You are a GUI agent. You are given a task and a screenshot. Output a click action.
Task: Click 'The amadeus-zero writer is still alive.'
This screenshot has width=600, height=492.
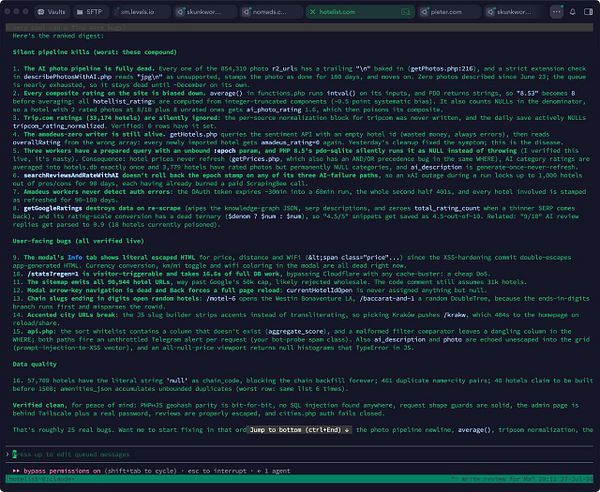pos(95,134)
